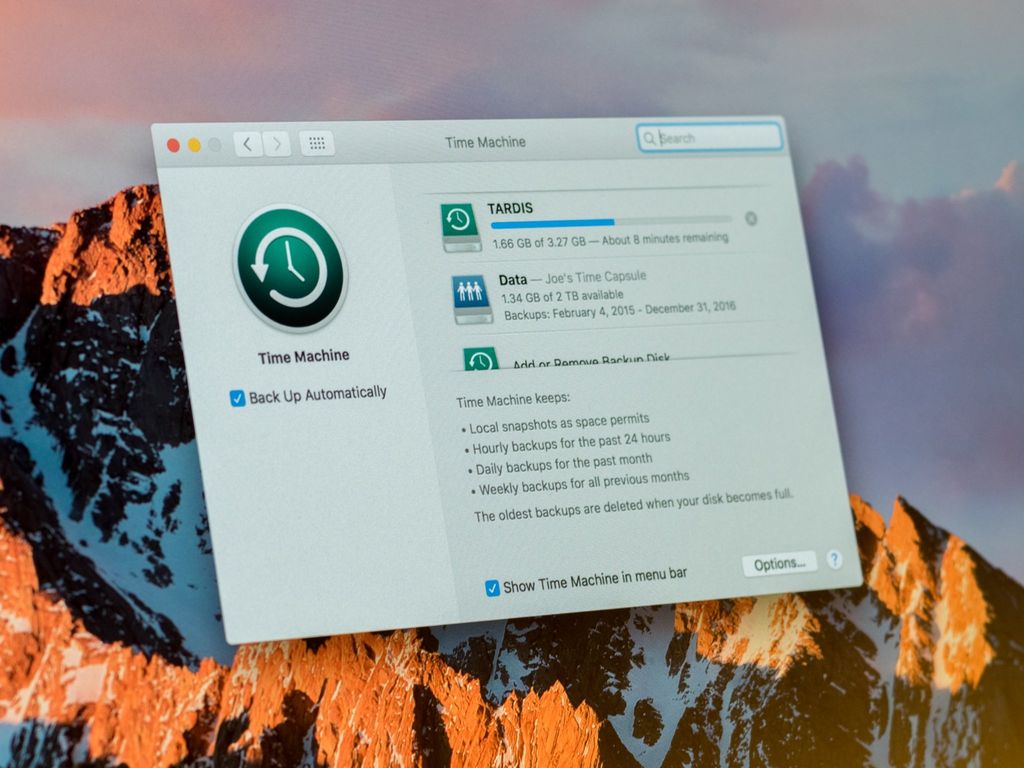
Task: Open the Options dialog
Action: (780, 561)
